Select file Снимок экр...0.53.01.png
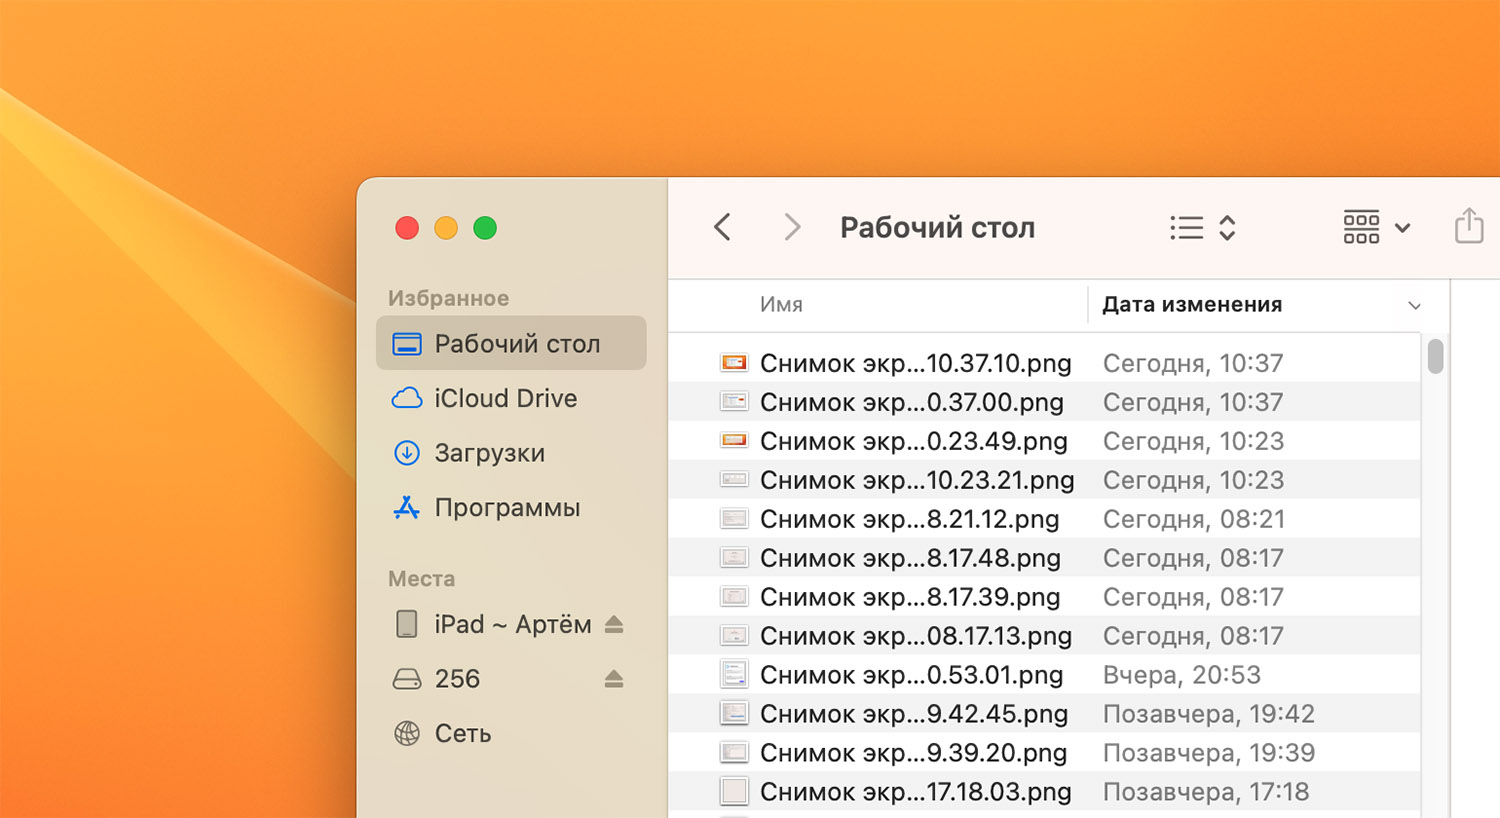 pos(911,676)
